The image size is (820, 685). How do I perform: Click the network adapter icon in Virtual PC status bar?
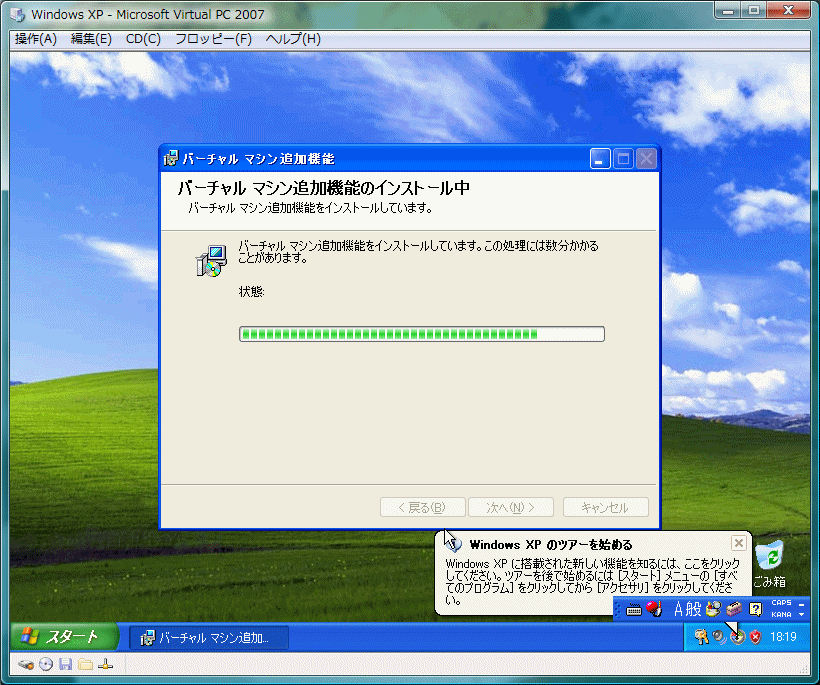(105, 665)
